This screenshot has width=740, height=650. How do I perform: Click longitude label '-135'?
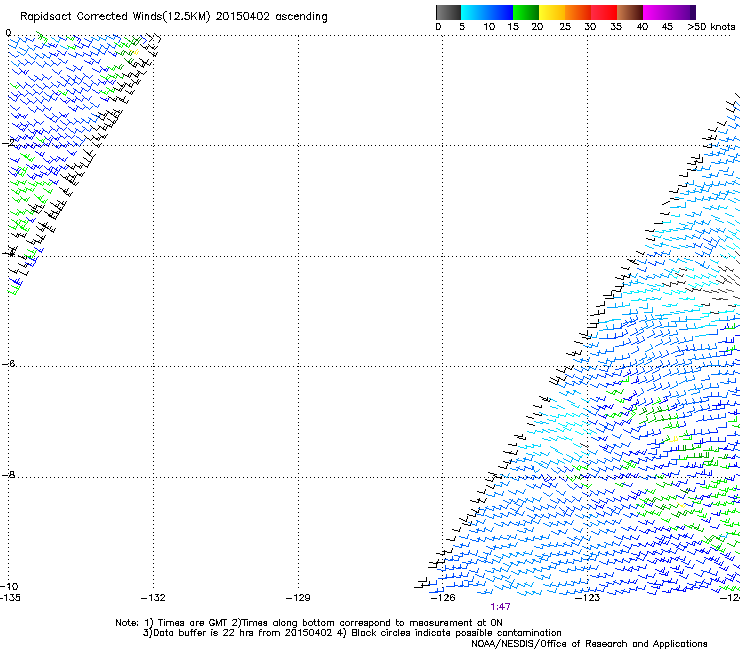point(10,598)
